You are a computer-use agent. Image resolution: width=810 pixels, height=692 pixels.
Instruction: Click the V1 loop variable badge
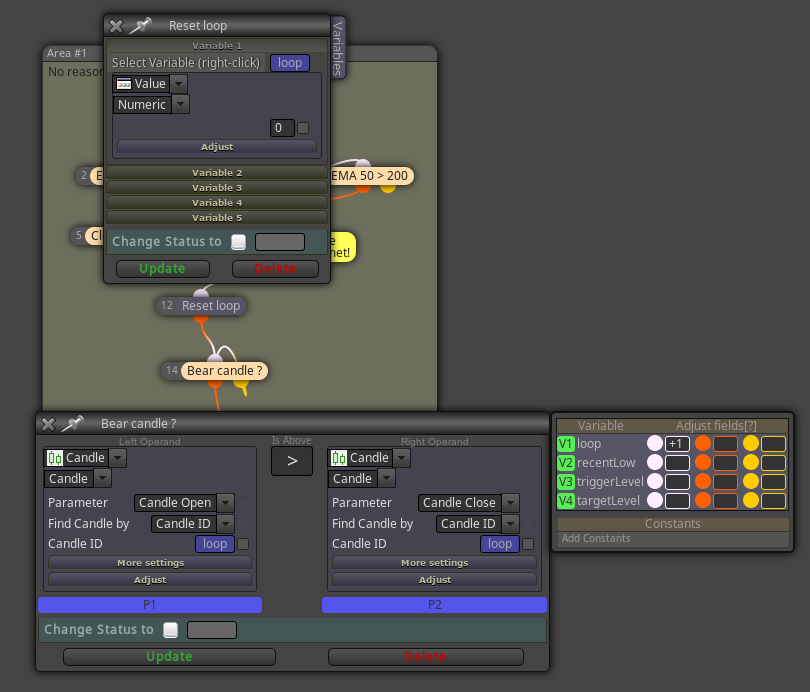[x=566, y=444]
